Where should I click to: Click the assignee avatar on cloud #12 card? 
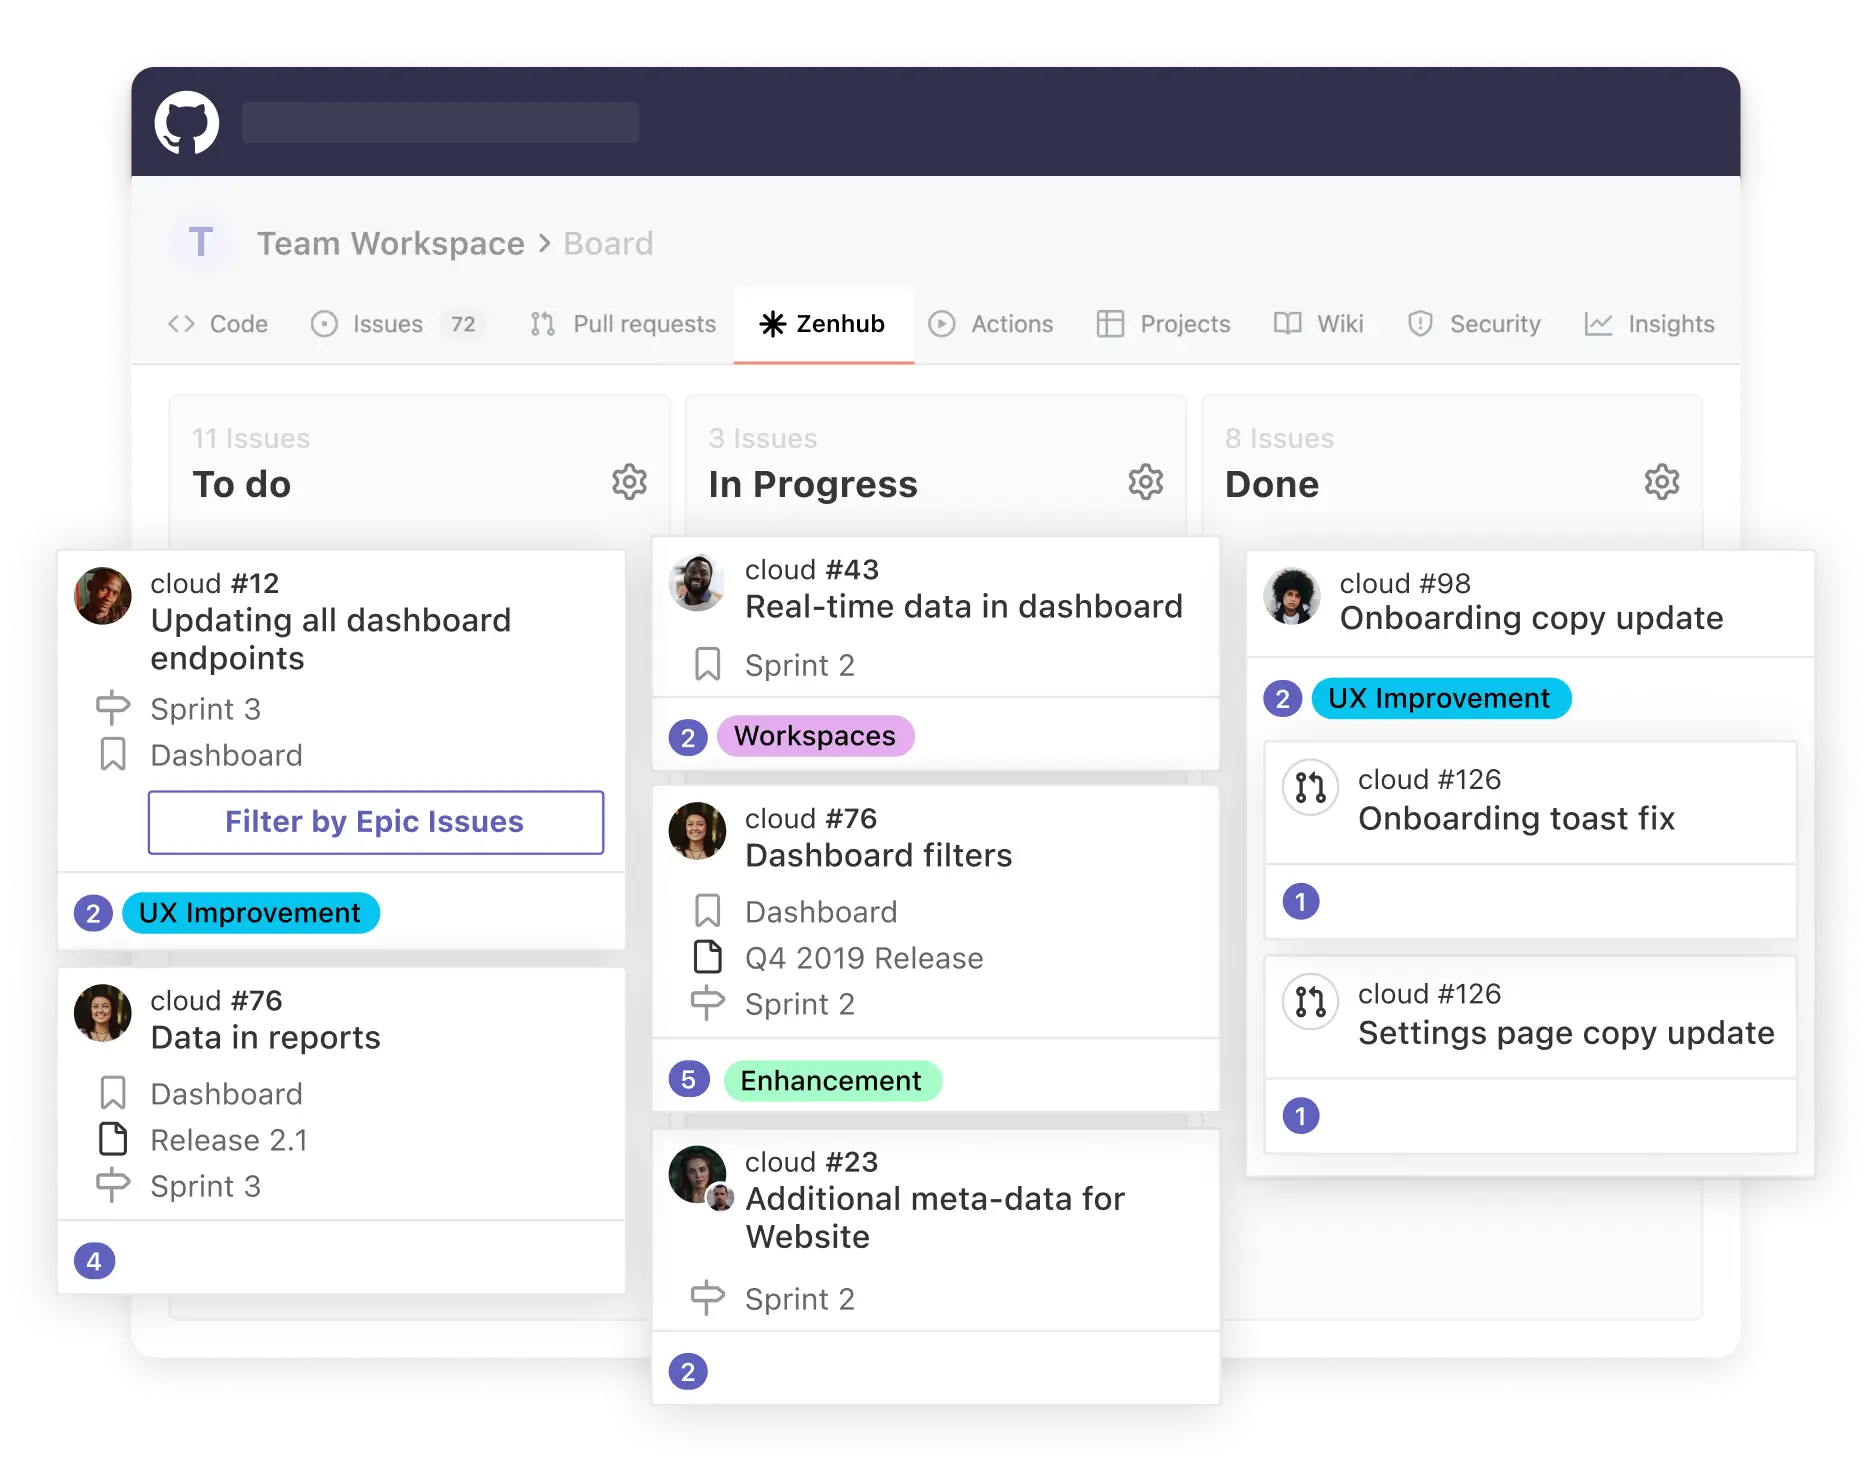(x=103, y=596)
